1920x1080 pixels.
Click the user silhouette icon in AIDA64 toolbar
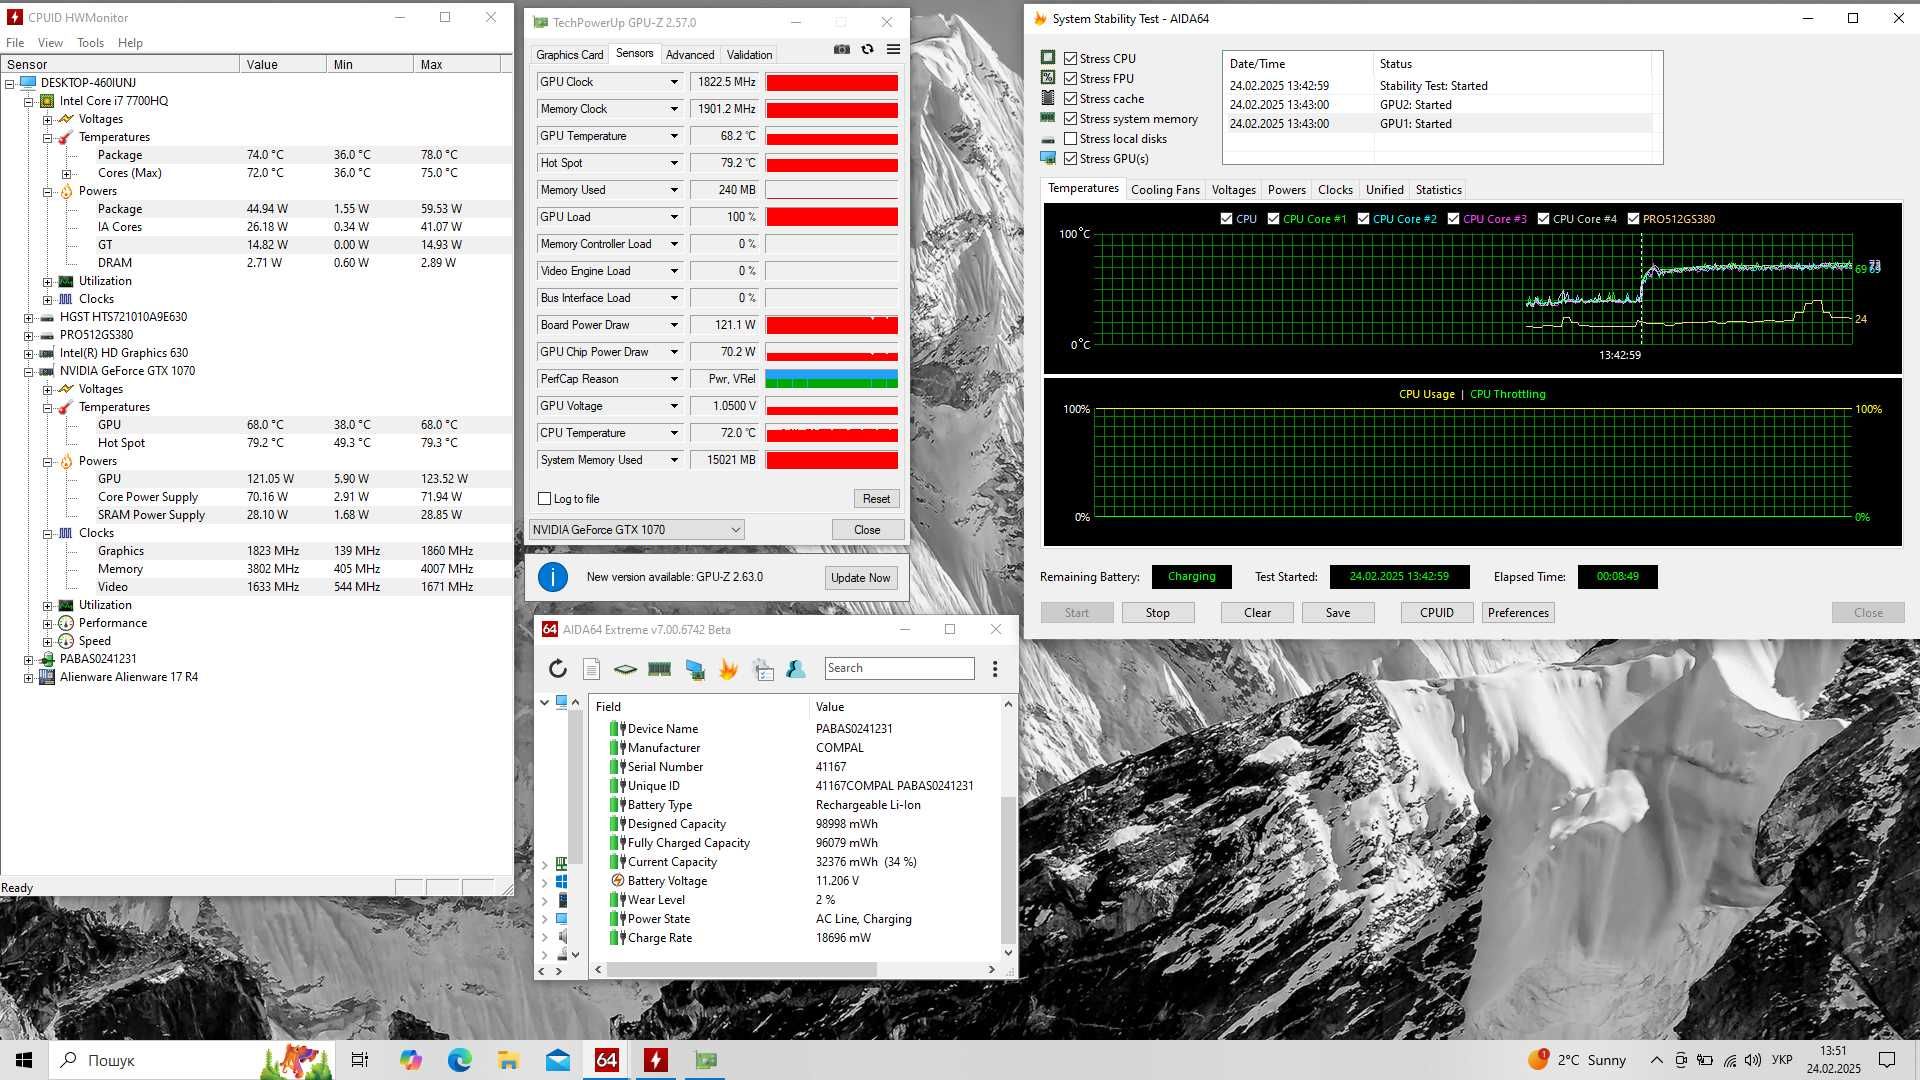pos(796,669)
